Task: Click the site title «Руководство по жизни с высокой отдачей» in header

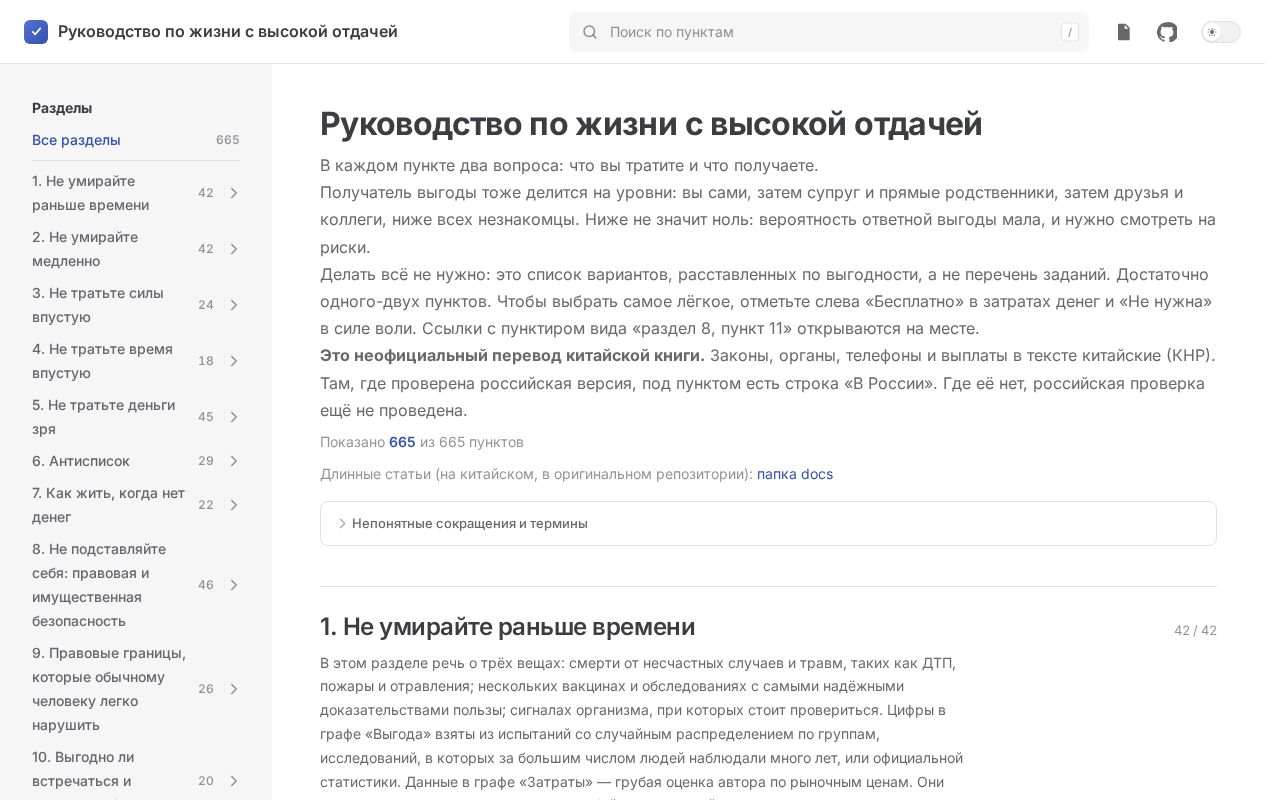Action: (228, 32)
